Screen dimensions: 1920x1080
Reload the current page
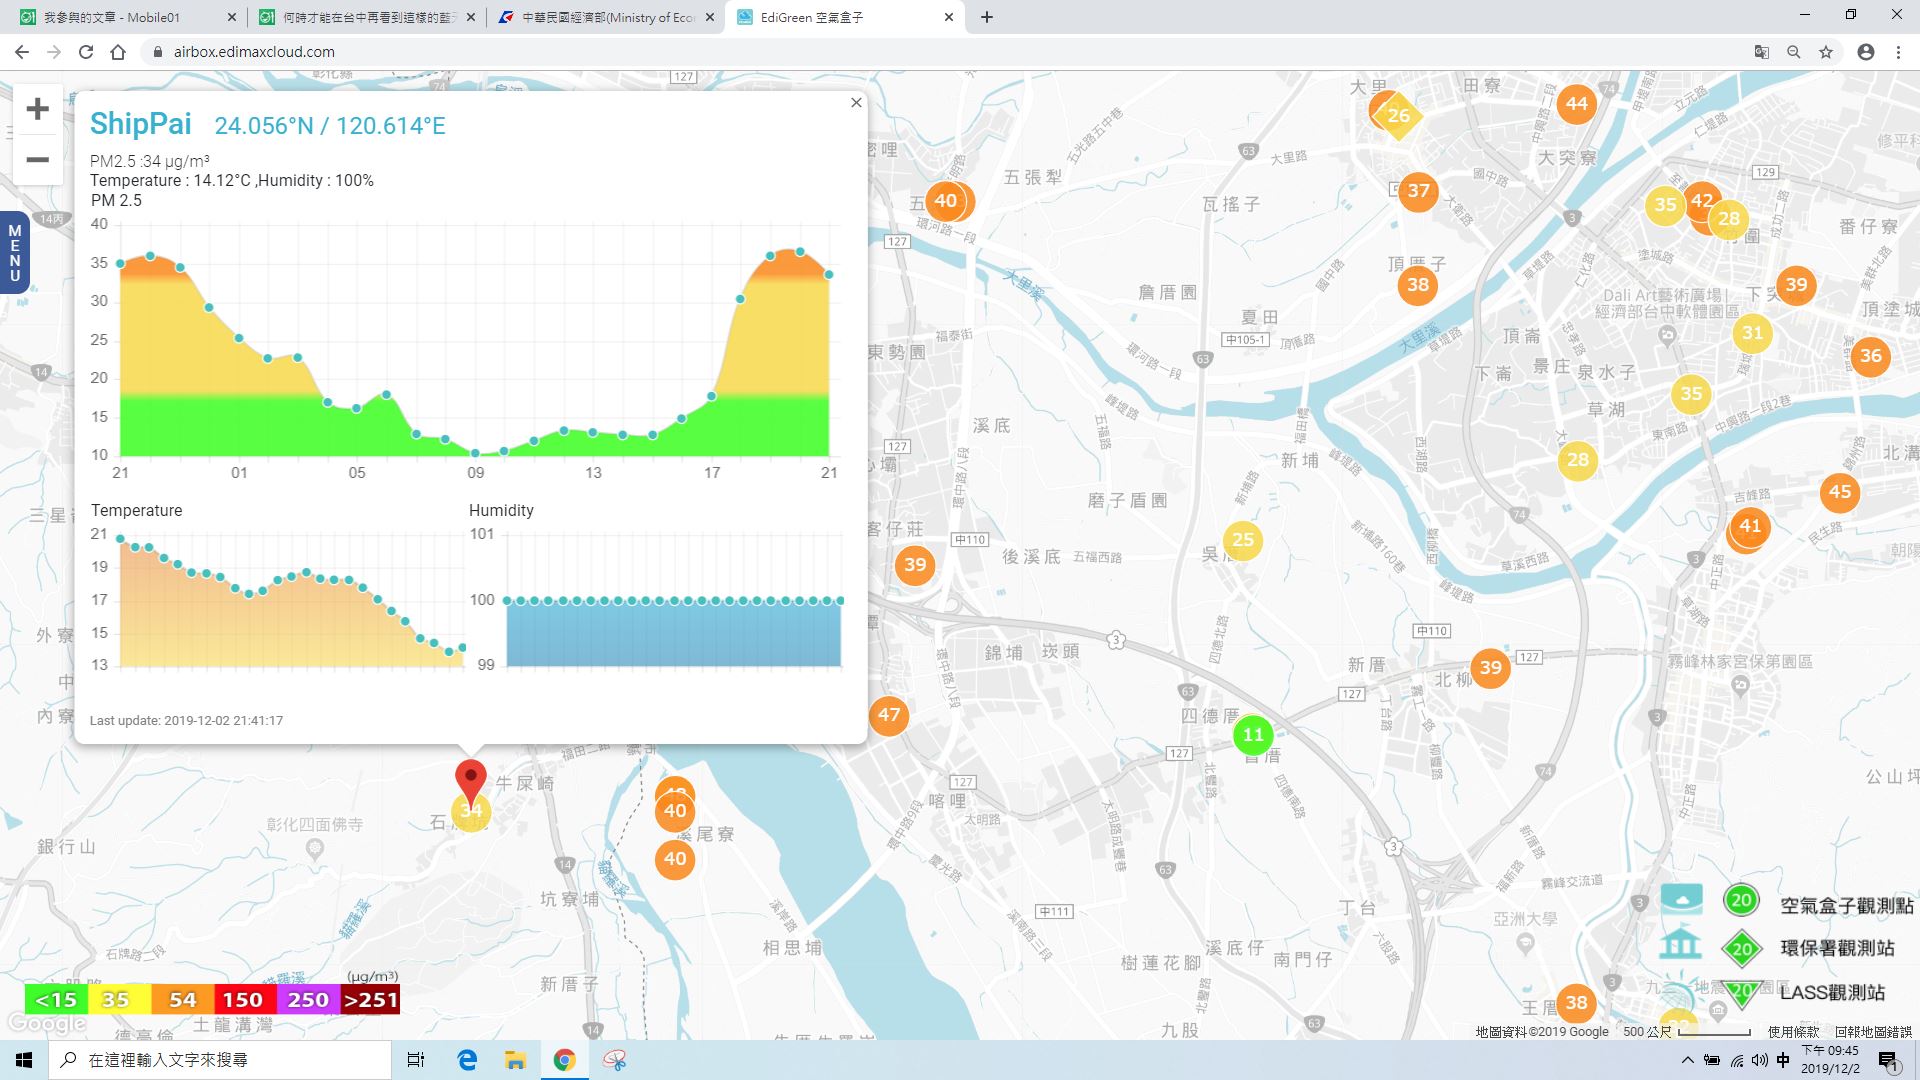[x=86, y=52]
